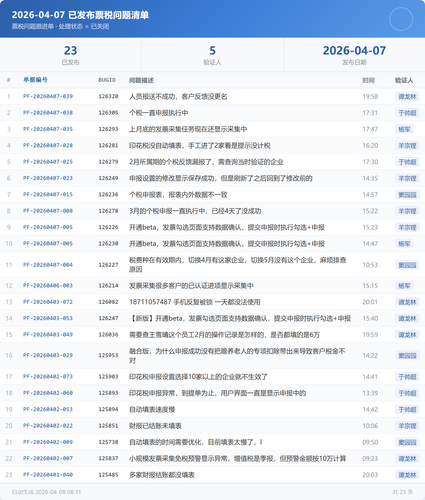Viewport: 425px width, 500px height.
Task: Open ticket PF-20260402-073
Action: click(x=48, y=377)
